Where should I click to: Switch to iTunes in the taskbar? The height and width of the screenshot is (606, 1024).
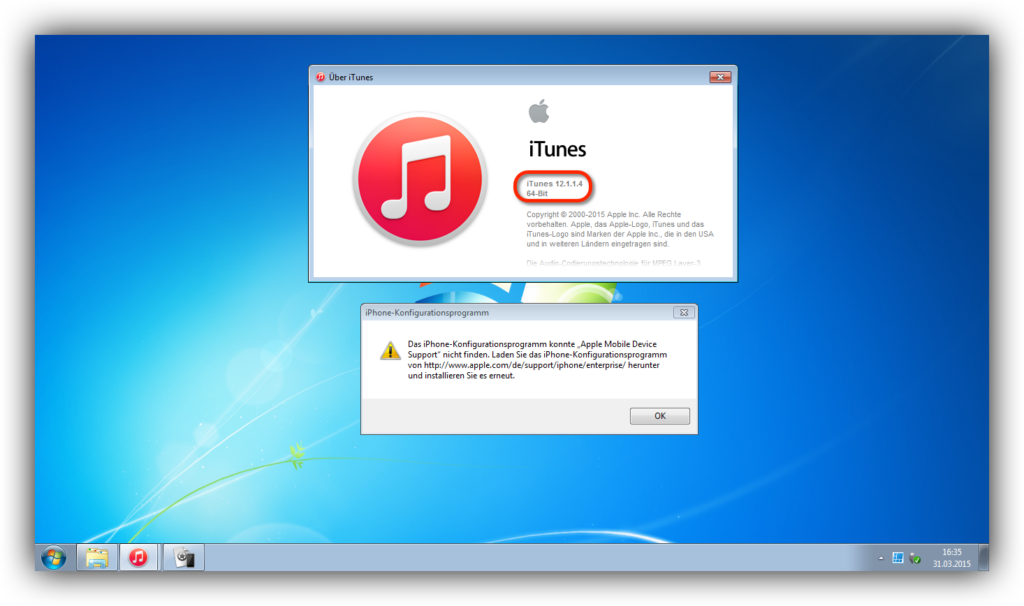click(138, 558)
